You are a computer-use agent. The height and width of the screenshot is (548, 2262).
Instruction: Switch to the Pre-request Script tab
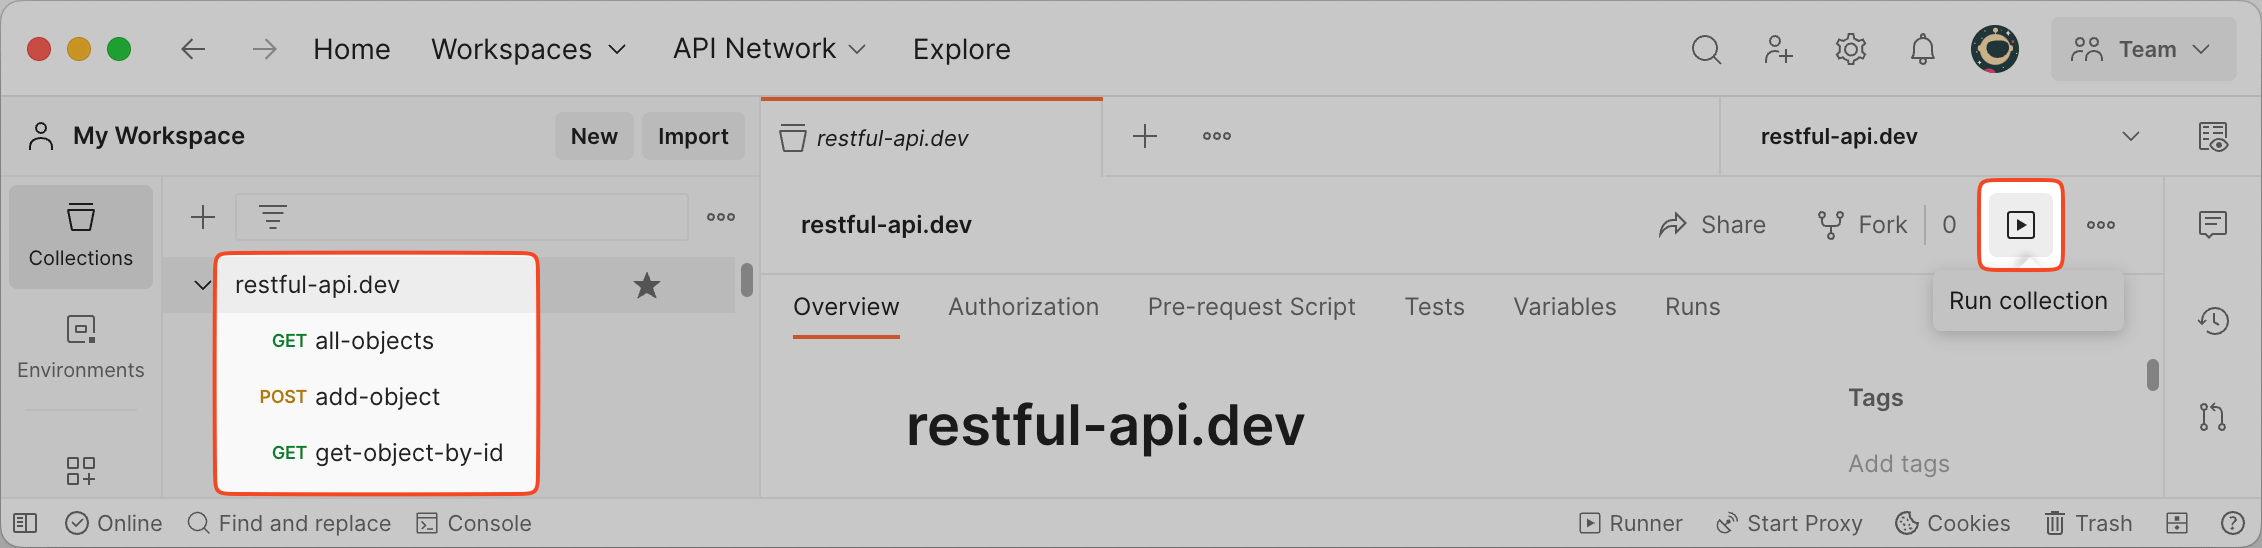(x=1251, y=307)
